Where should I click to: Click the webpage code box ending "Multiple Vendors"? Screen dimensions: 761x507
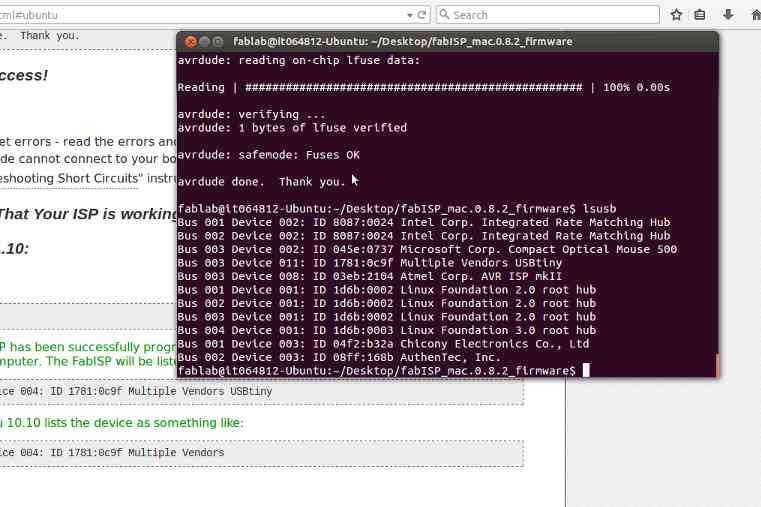[x=262, y=453]
